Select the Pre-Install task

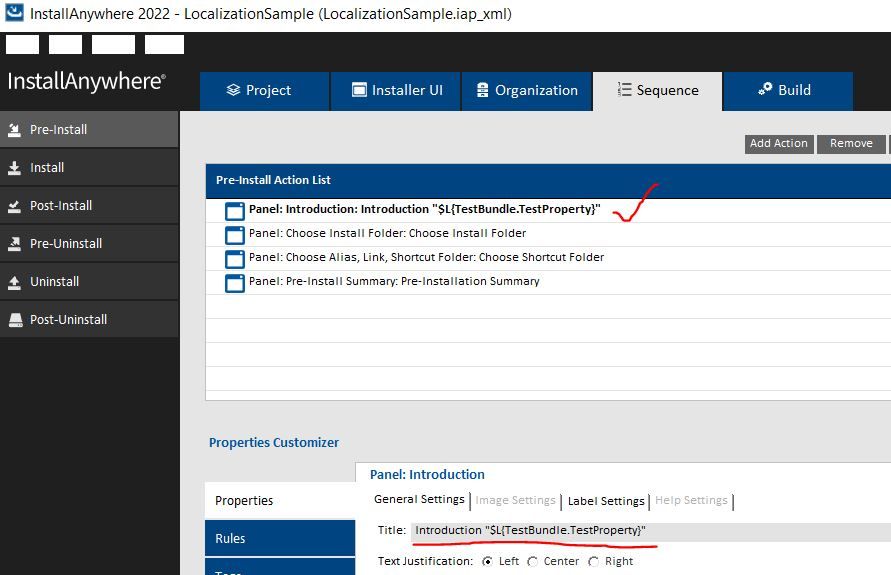[89, 130]
